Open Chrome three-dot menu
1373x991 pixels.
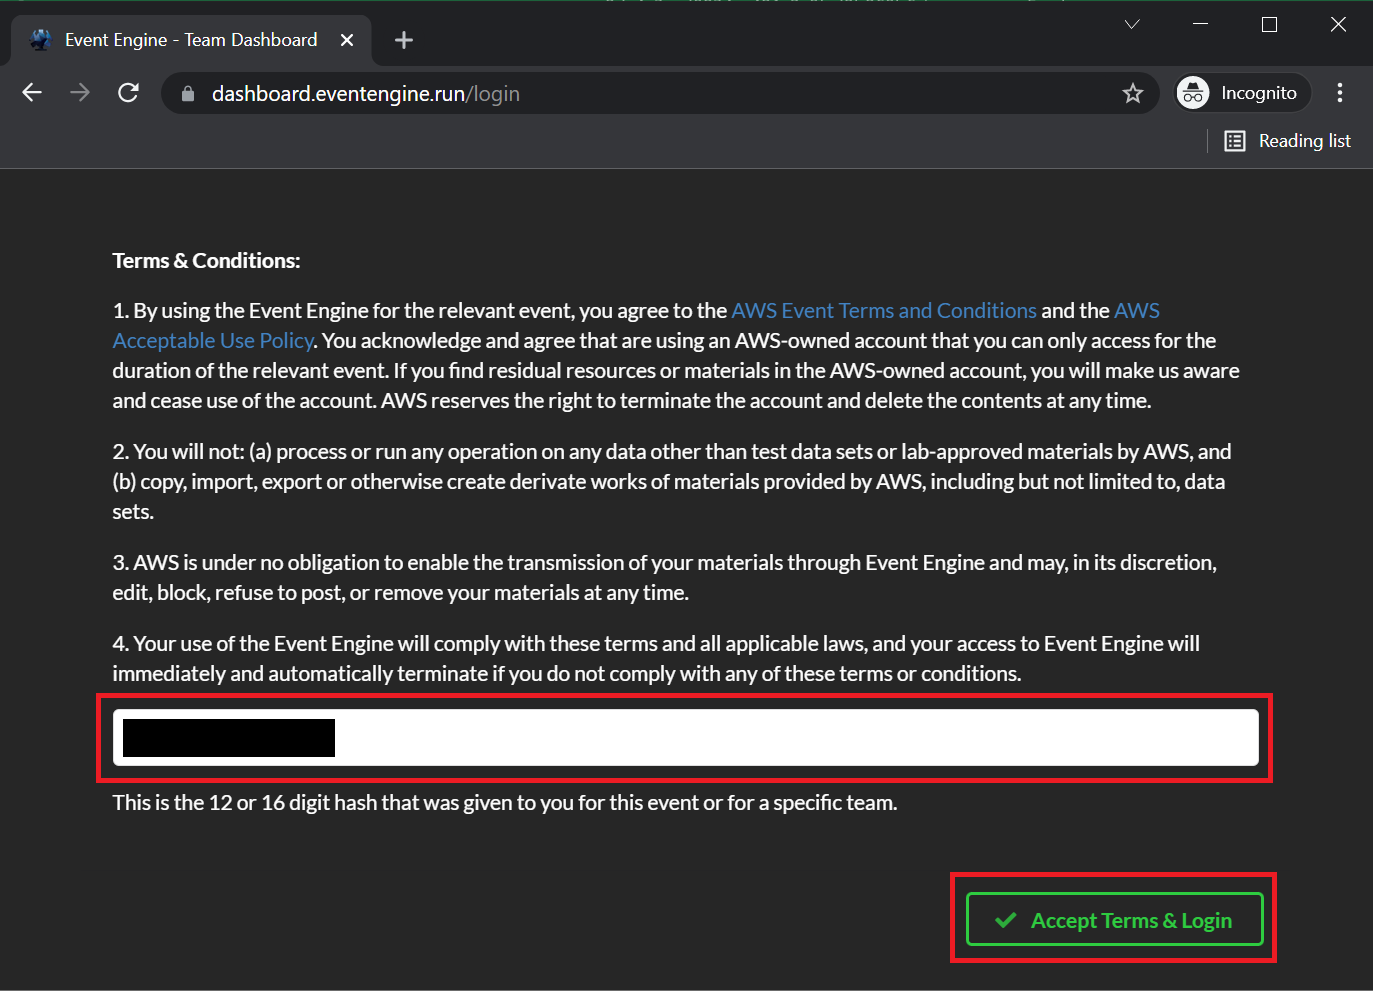[1340, 93]
